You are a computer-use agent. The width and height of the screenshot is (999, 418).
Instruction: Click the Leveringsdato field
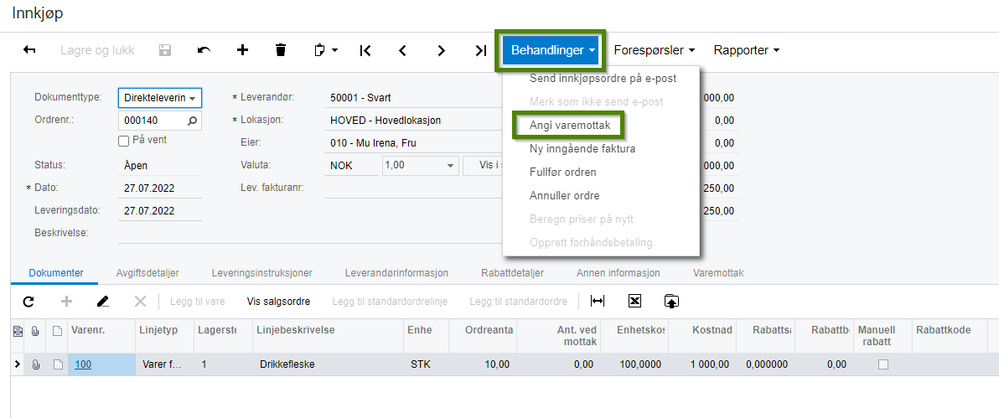point(160,211)
